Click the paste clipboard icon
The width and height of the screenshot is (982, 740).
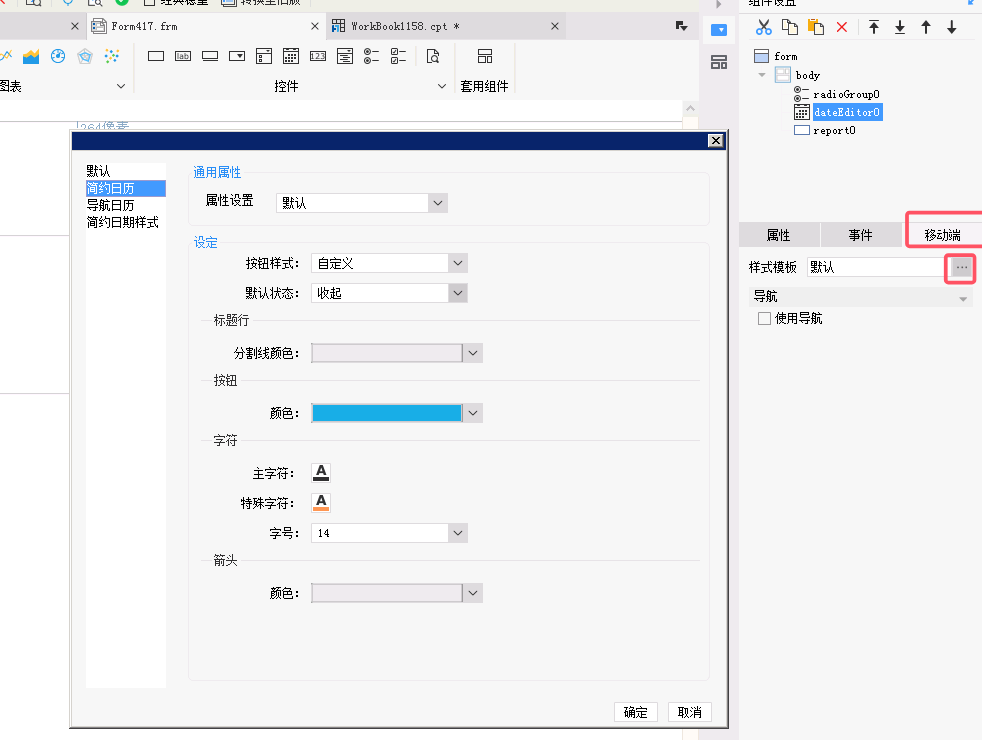pyautogui.click(x=815, y=27)
